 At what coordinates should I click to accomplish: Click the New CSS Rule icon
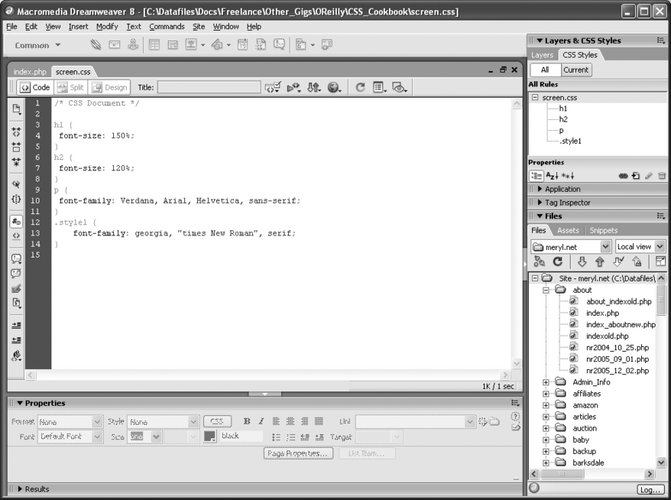[636, 176]
